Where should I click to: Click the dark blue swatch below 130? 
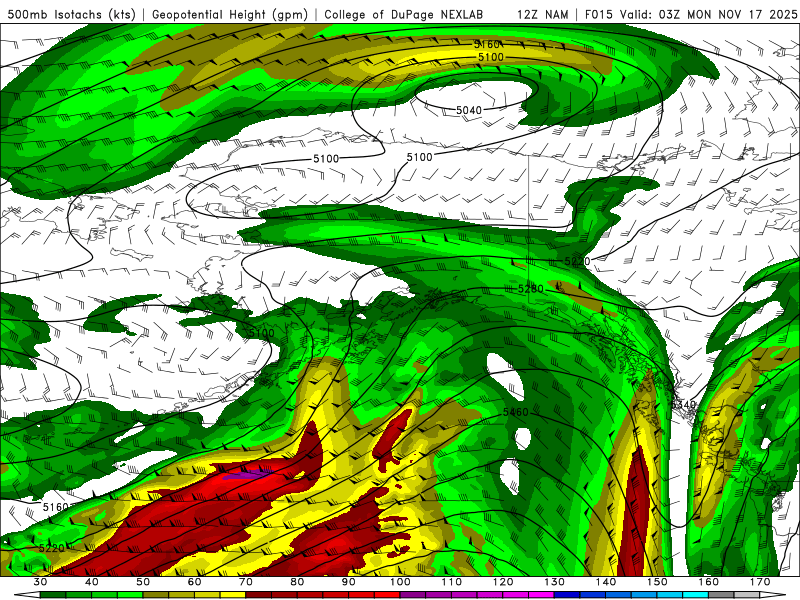click(567, 595)
